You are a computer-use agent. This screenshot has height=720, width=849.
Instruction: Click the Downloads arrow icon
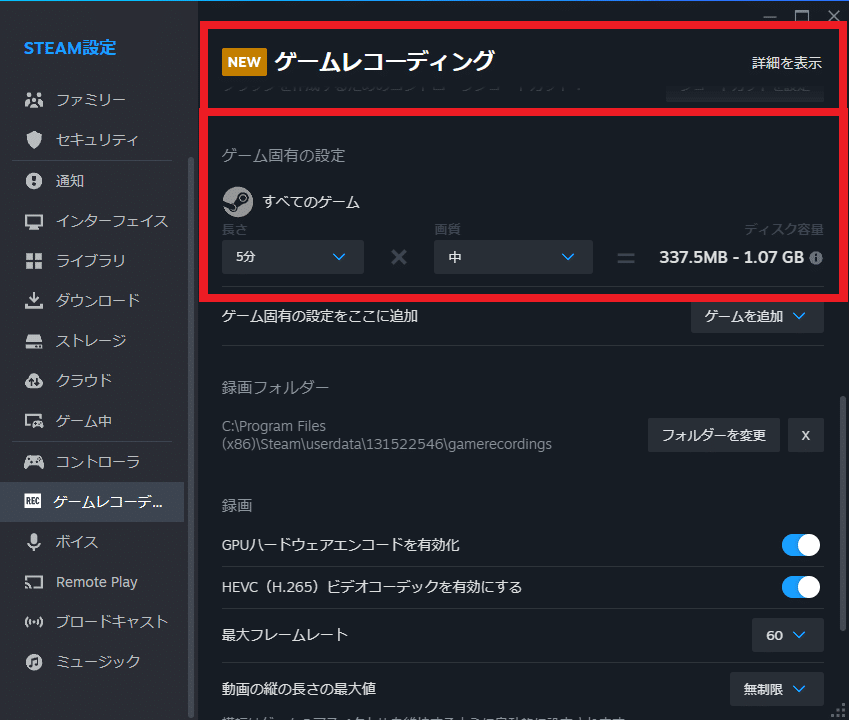pos(34,300)
